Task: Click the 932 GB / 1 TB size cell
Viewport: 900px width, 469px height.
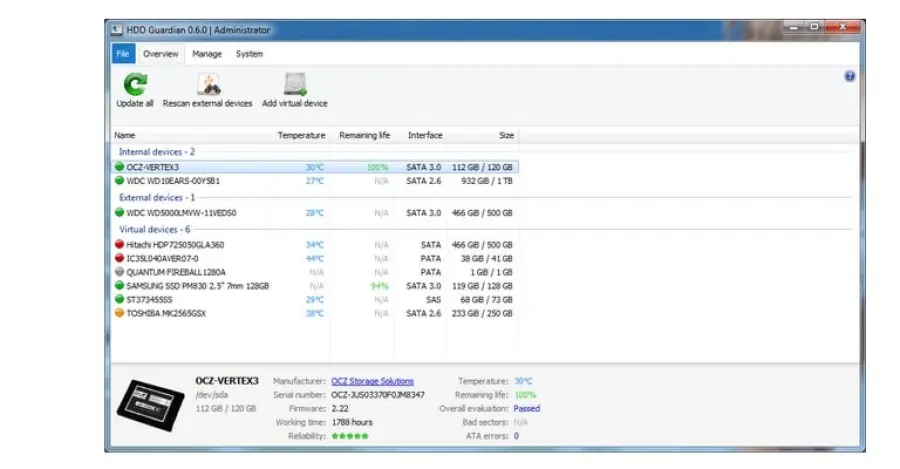Action: pyautogui.click(x=487, y=181)
